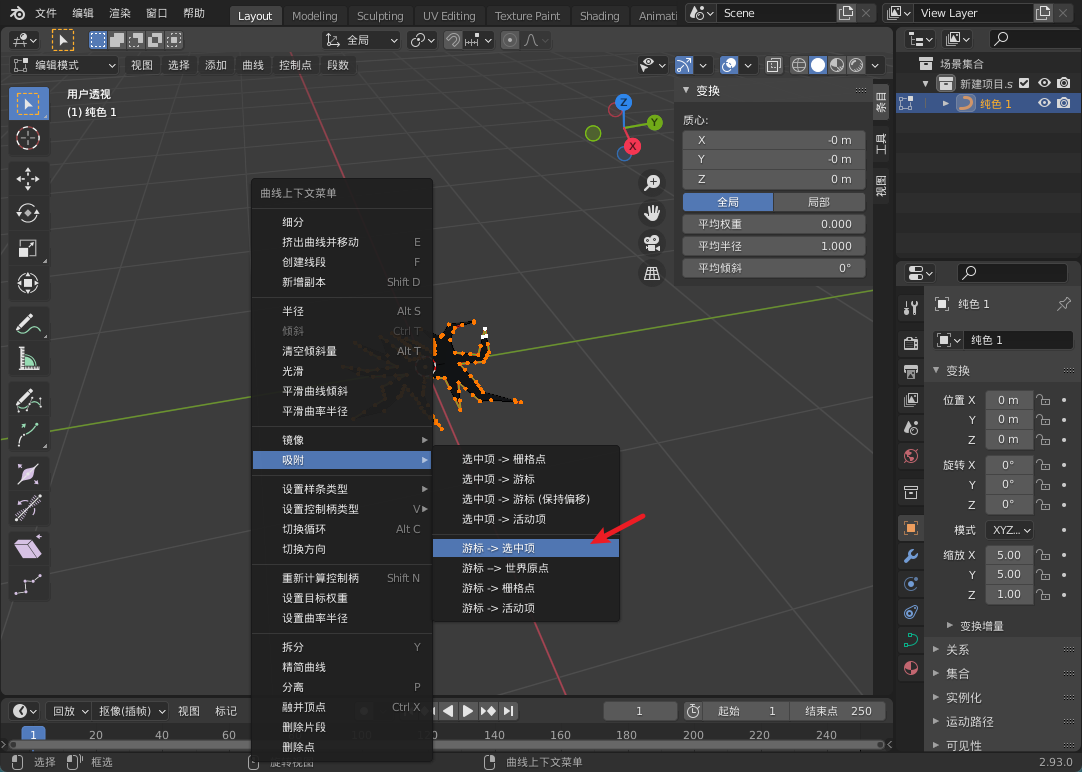Click the 平均权重 value slider
The image size is (1082, 772).
pos(774,224)
